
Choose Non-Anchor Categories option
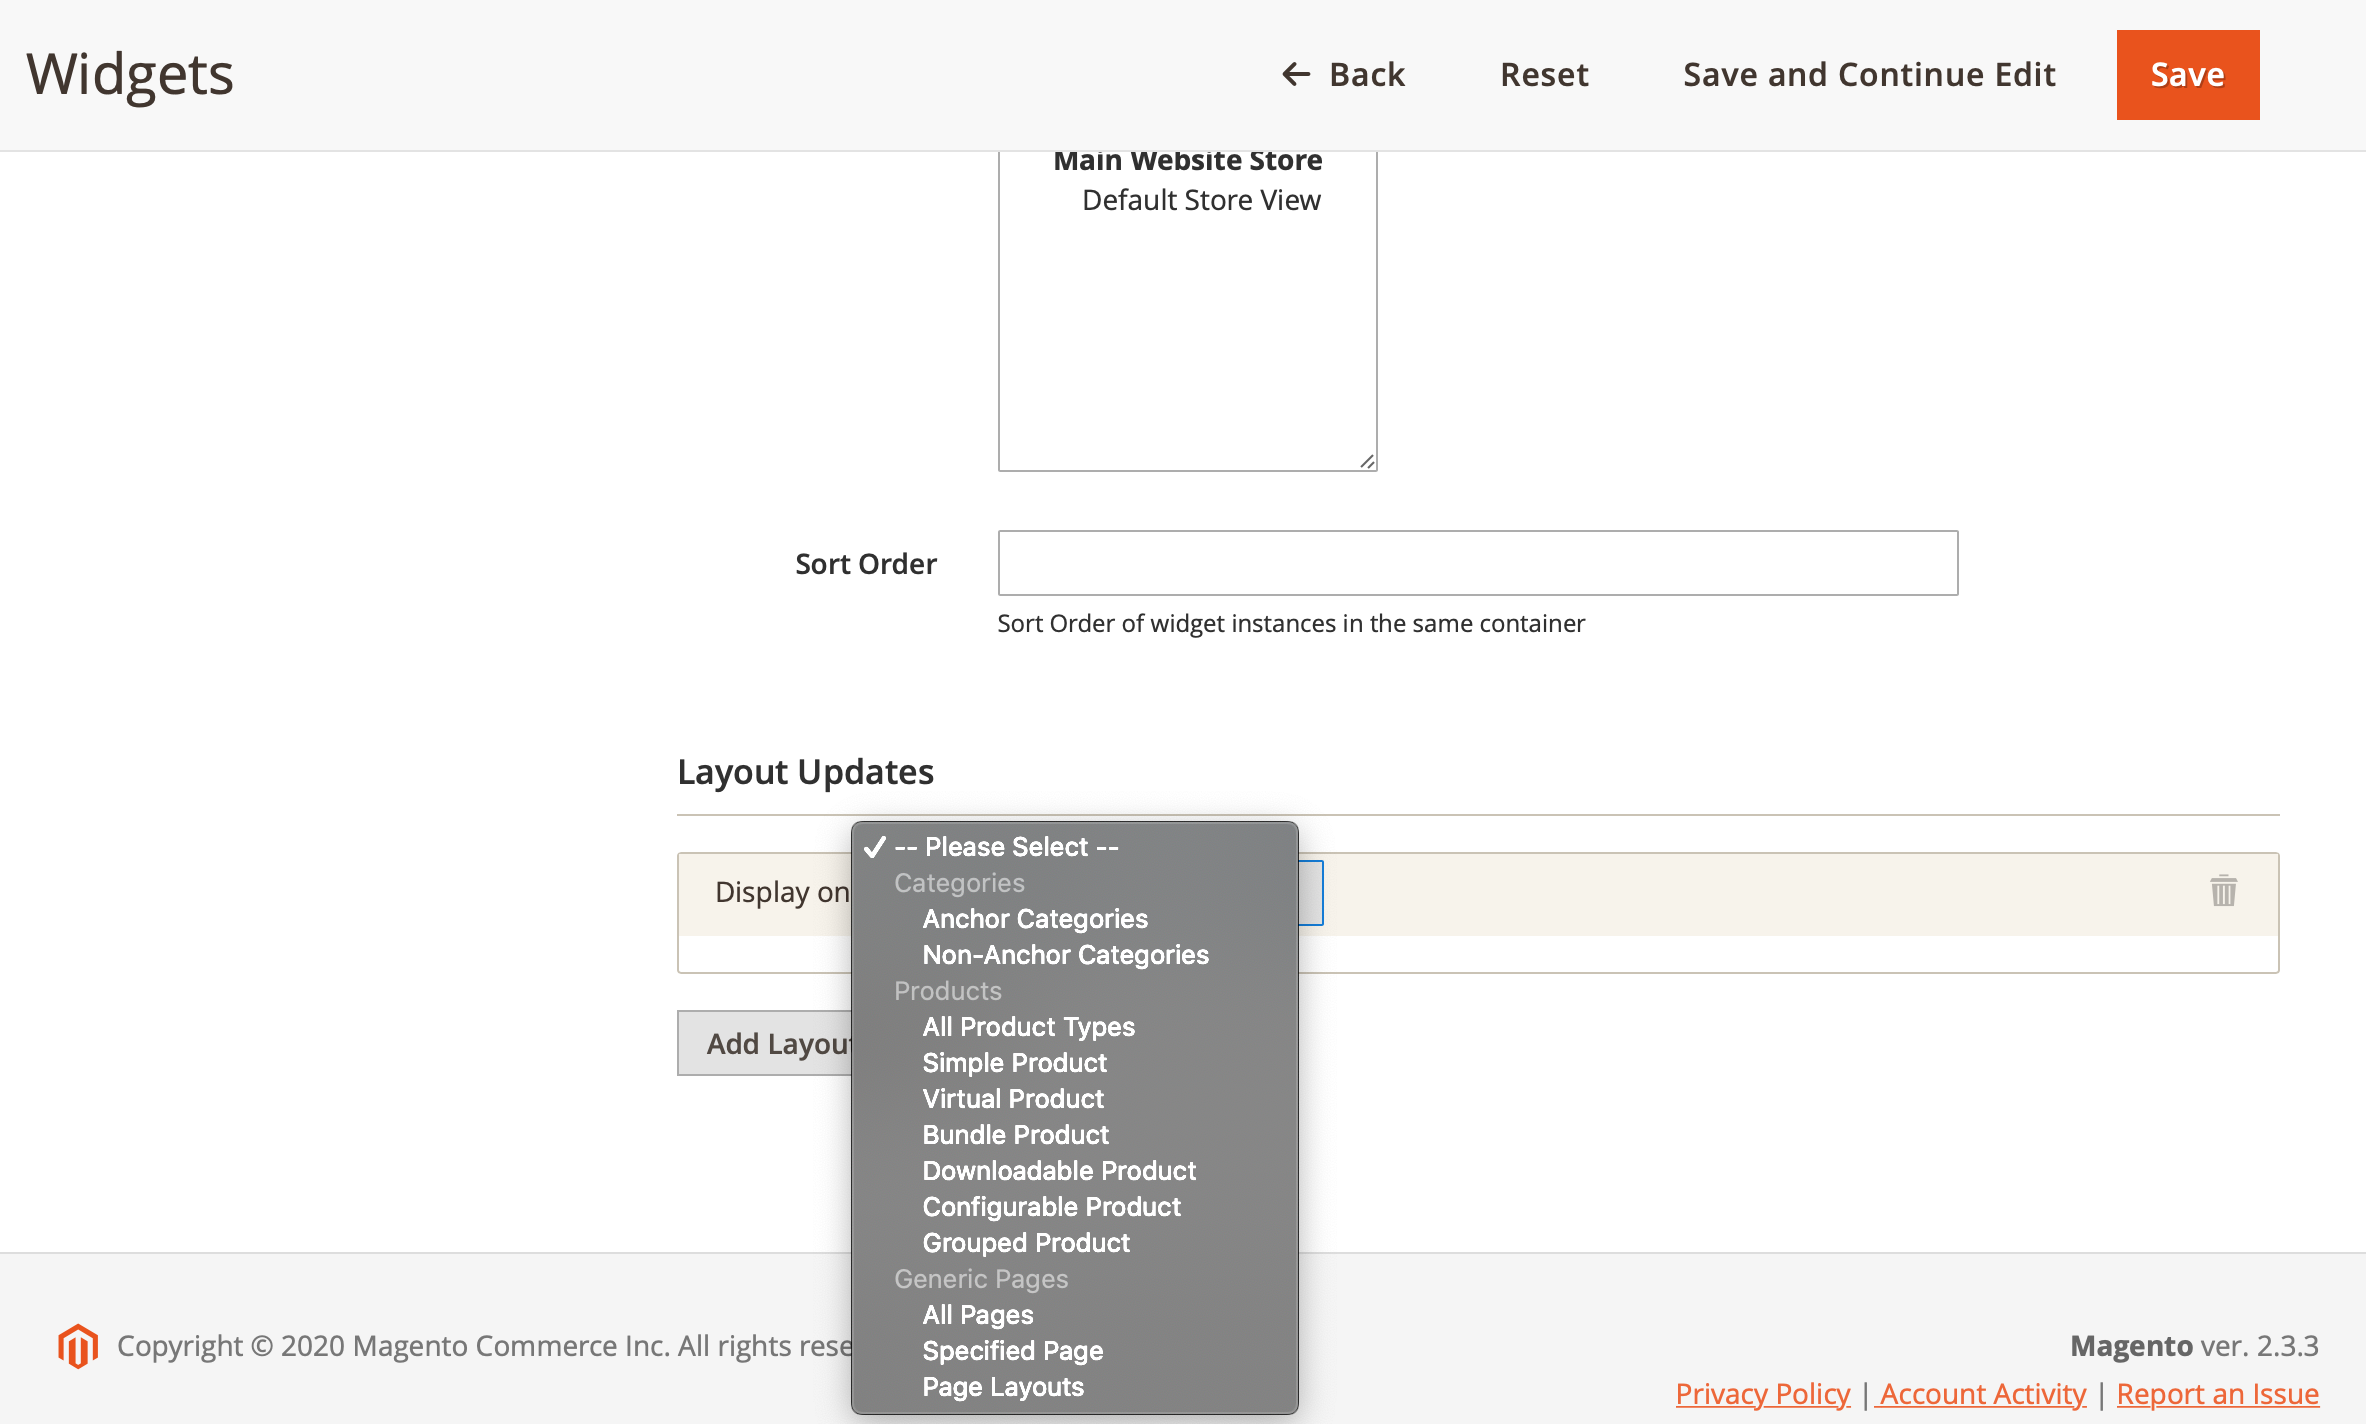pyautogui.click(x=1074, y=955)
